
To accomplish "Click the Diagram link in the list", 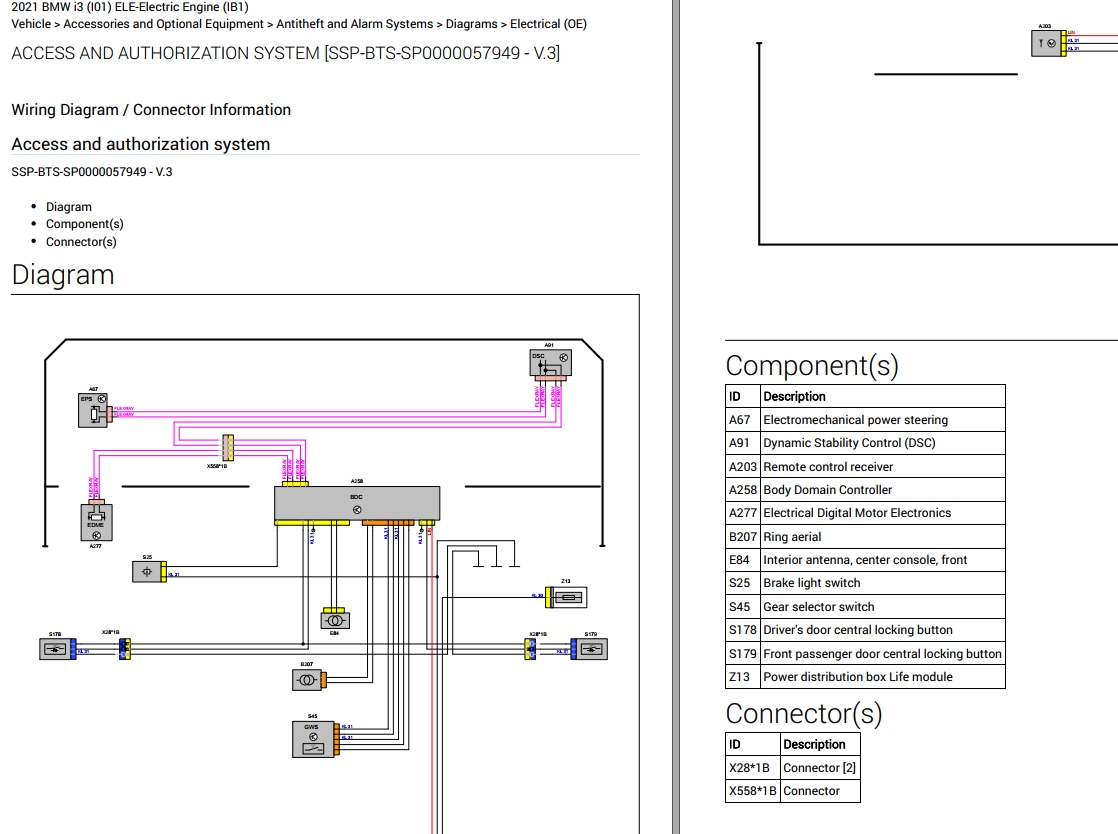I will pos(68,207).
